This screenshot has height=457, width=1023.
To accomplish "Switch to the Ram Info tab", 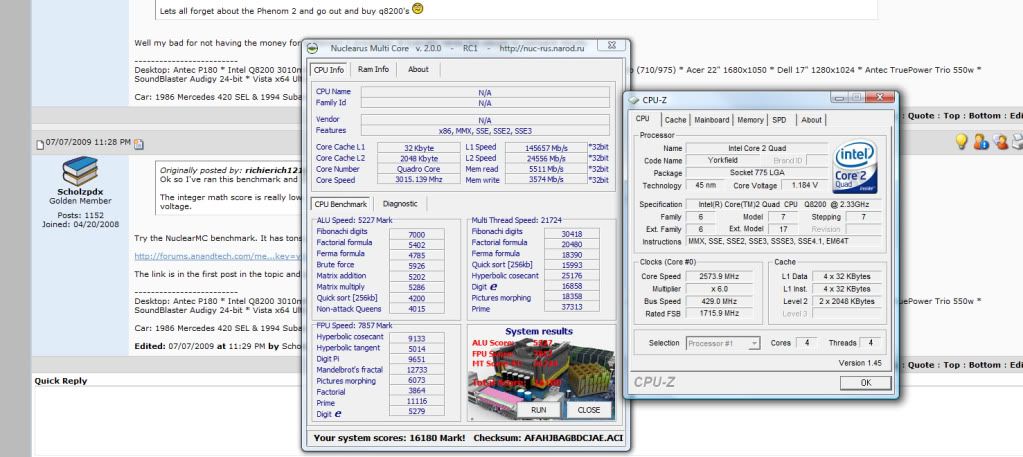I will (x=373, y=69).
